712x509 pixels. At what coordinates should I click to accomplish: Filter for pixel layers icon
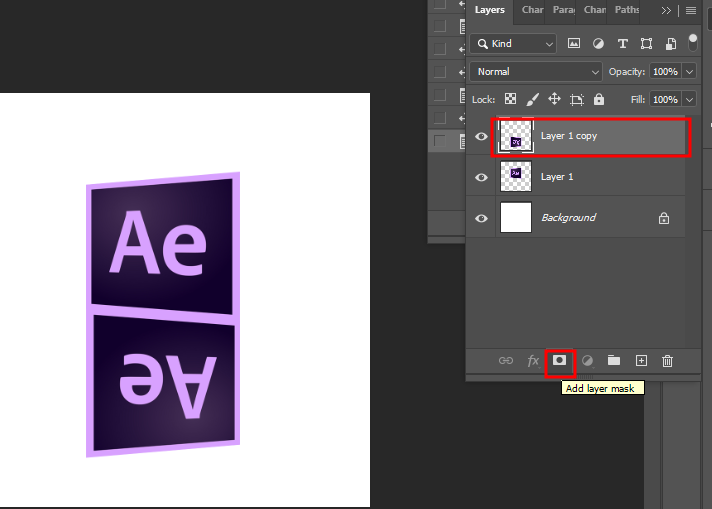point(574,44)
